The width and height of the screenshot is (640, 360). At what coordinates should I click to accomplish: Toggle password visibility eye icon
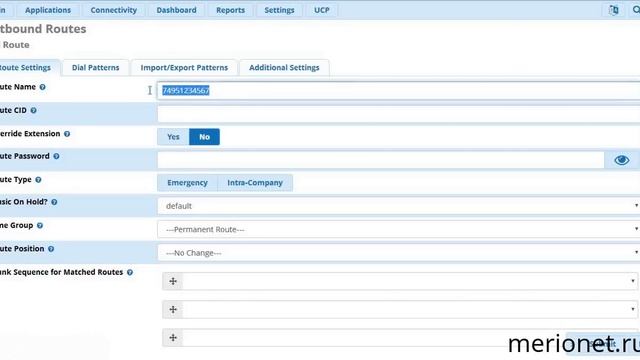pos(622,160)
